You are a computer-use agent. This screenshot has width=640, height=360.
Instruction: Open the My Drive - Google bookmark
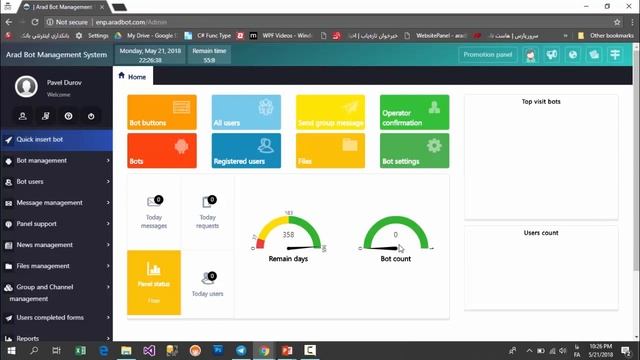145,36
